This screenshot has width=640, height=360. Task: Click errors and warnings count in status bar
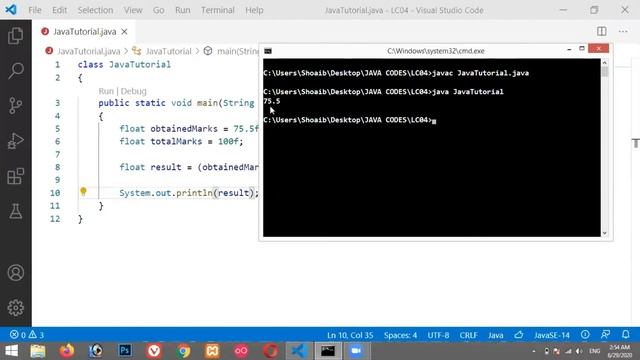coord(27,335)
